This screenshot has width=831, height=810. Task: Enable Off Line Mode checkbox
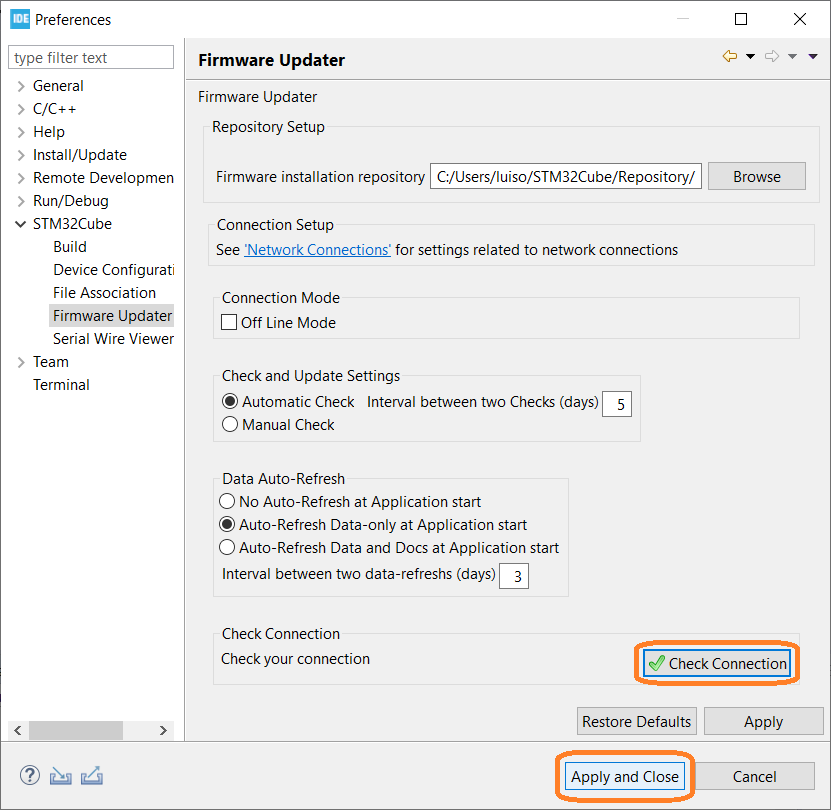pyautogui.click(x=229, y=322)
